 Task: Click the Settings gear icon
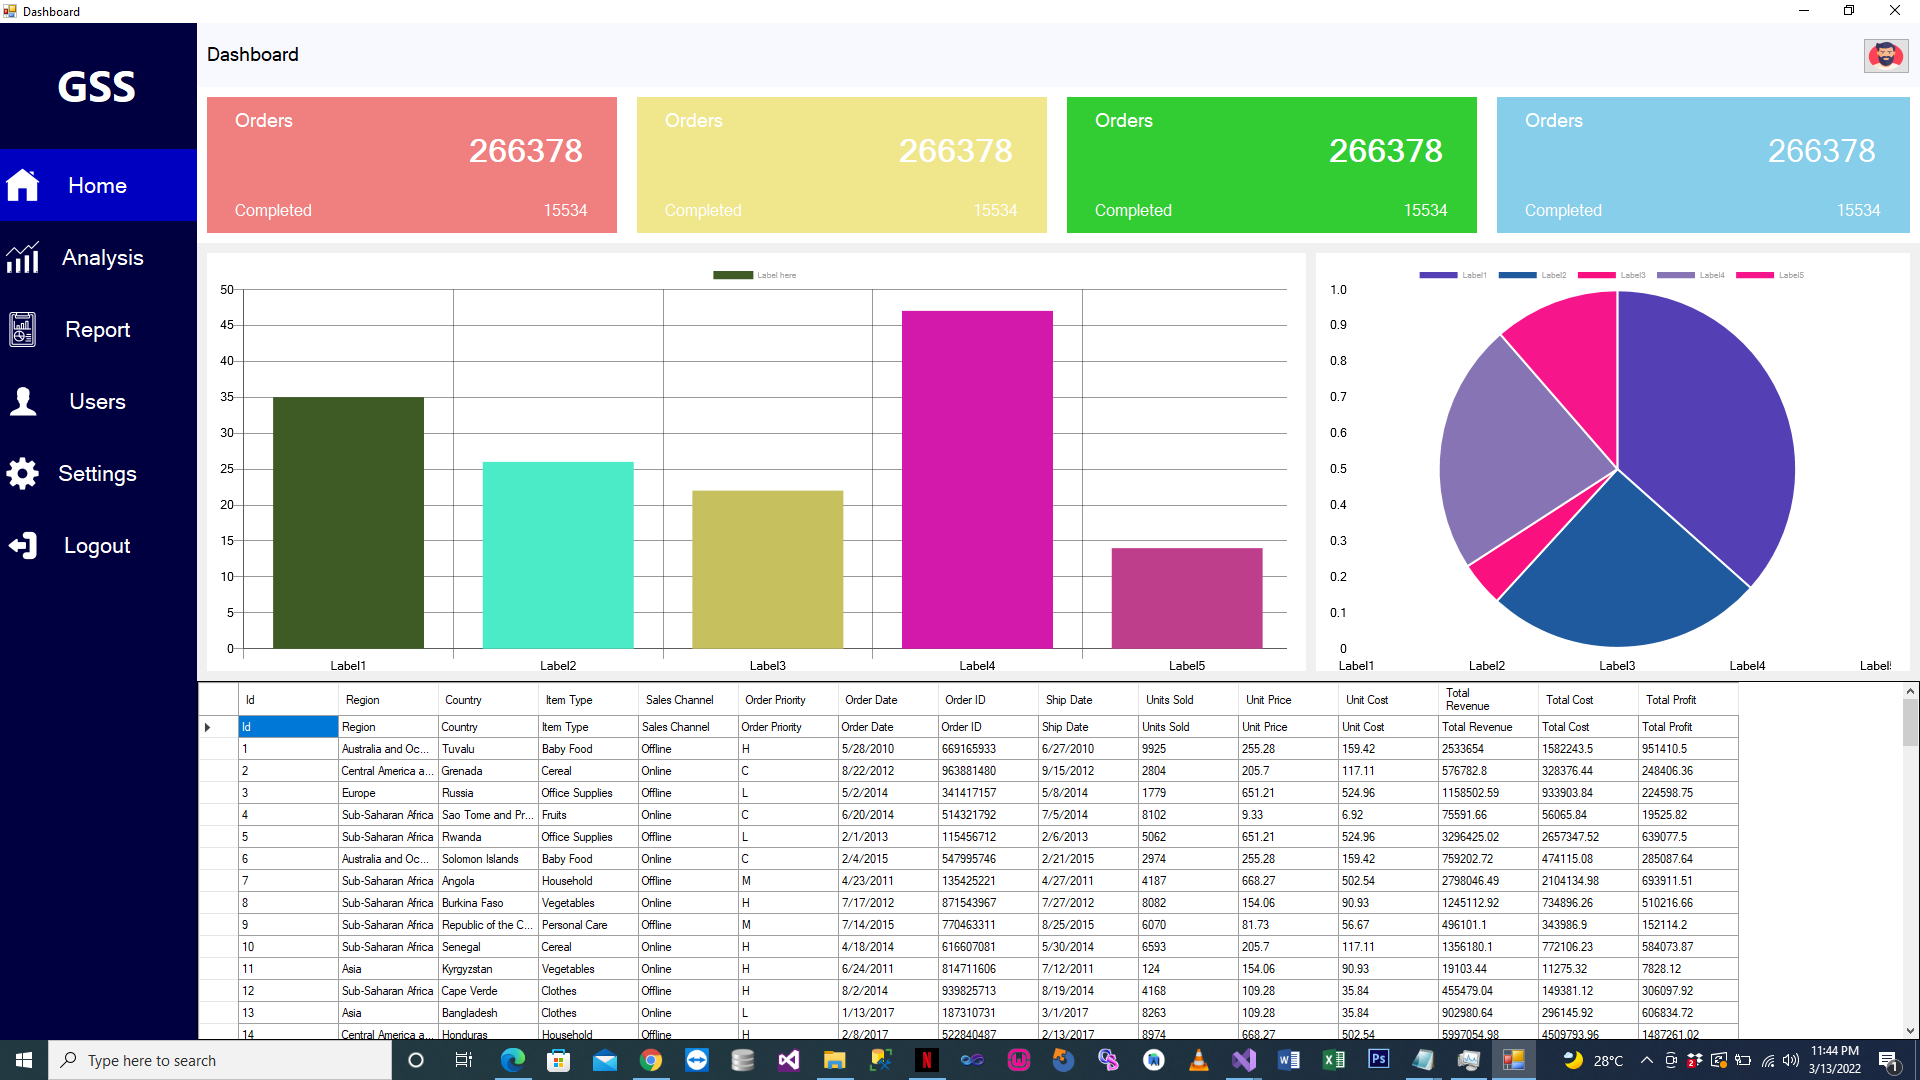[x=22, y=473]
